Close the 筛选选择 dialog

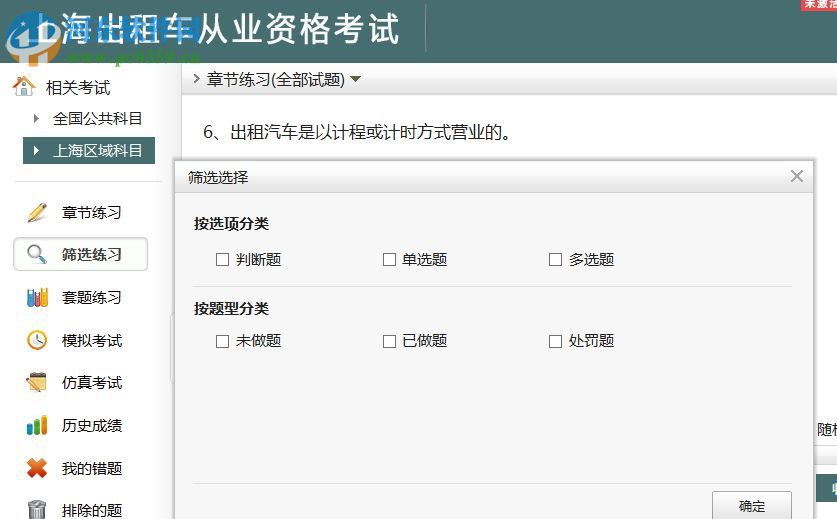(x=796, y=176)
